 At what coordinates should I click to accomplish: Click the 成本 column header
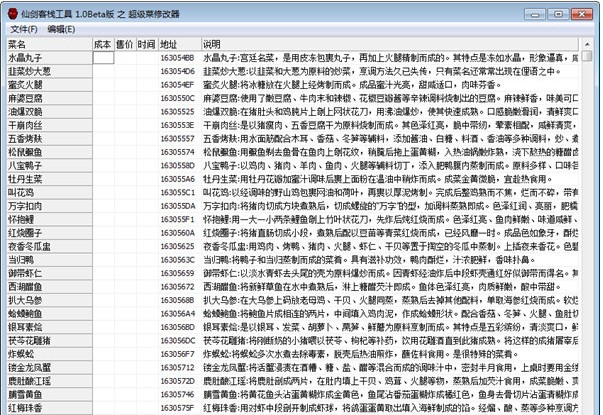(x=103, y=45)
